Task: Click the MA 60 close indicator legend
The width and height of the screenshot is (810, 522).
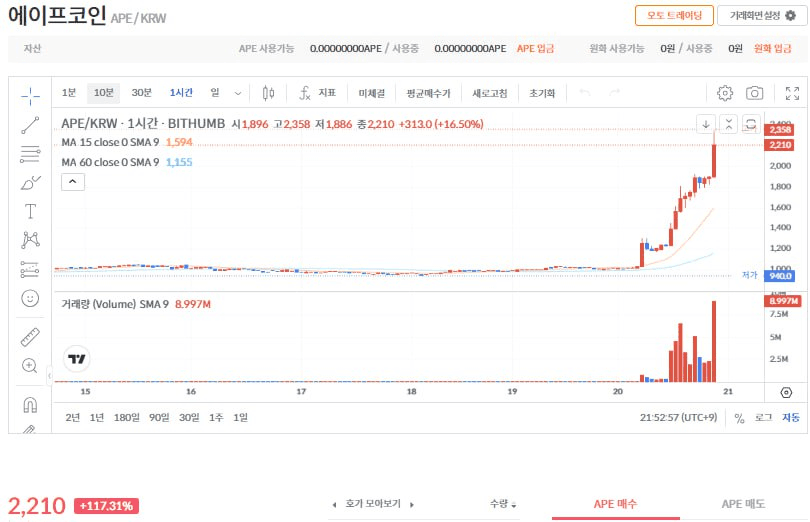Action: [x=127, y=162]
